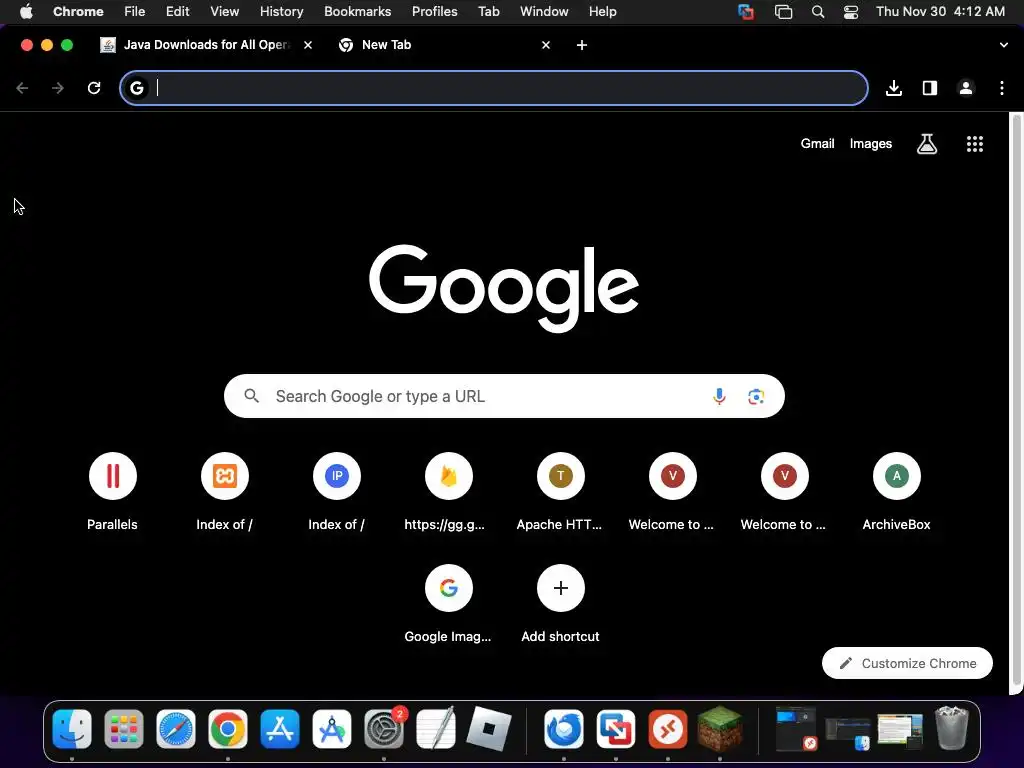Click the page vertical scrollbar
This screenshot has height=768, width=1024.
1016,402
